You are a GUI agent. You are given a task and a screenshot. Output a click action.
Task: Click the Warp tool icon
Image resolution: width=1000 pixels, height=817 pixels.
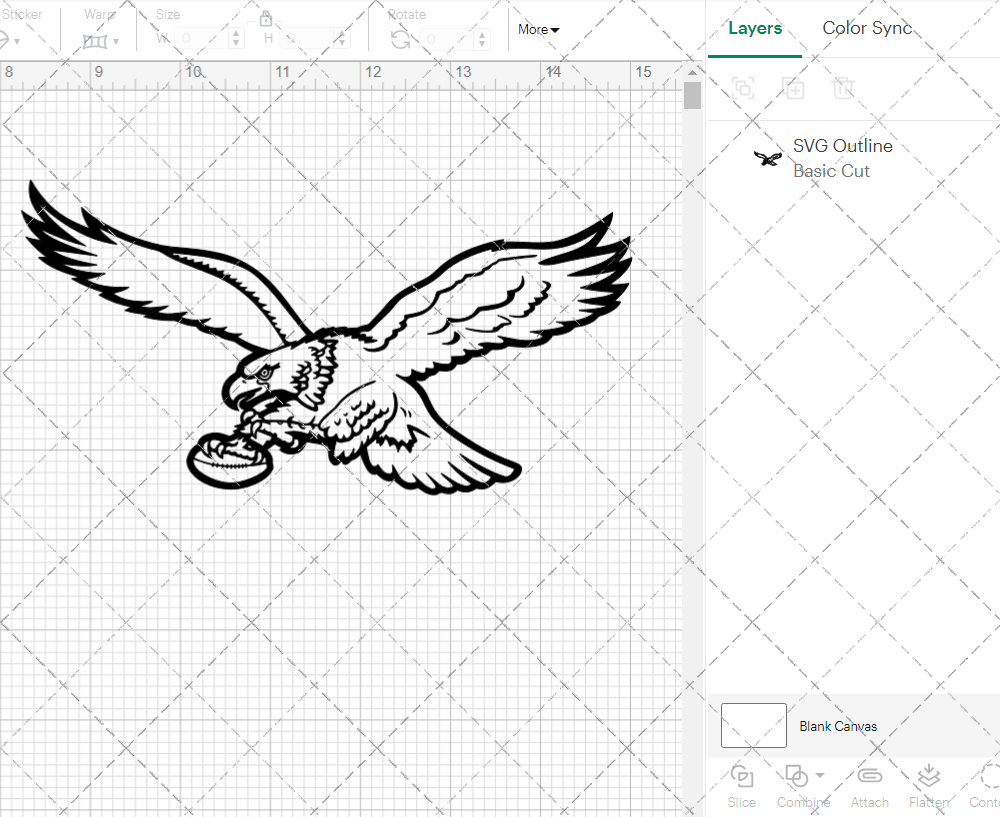(97, 40)
